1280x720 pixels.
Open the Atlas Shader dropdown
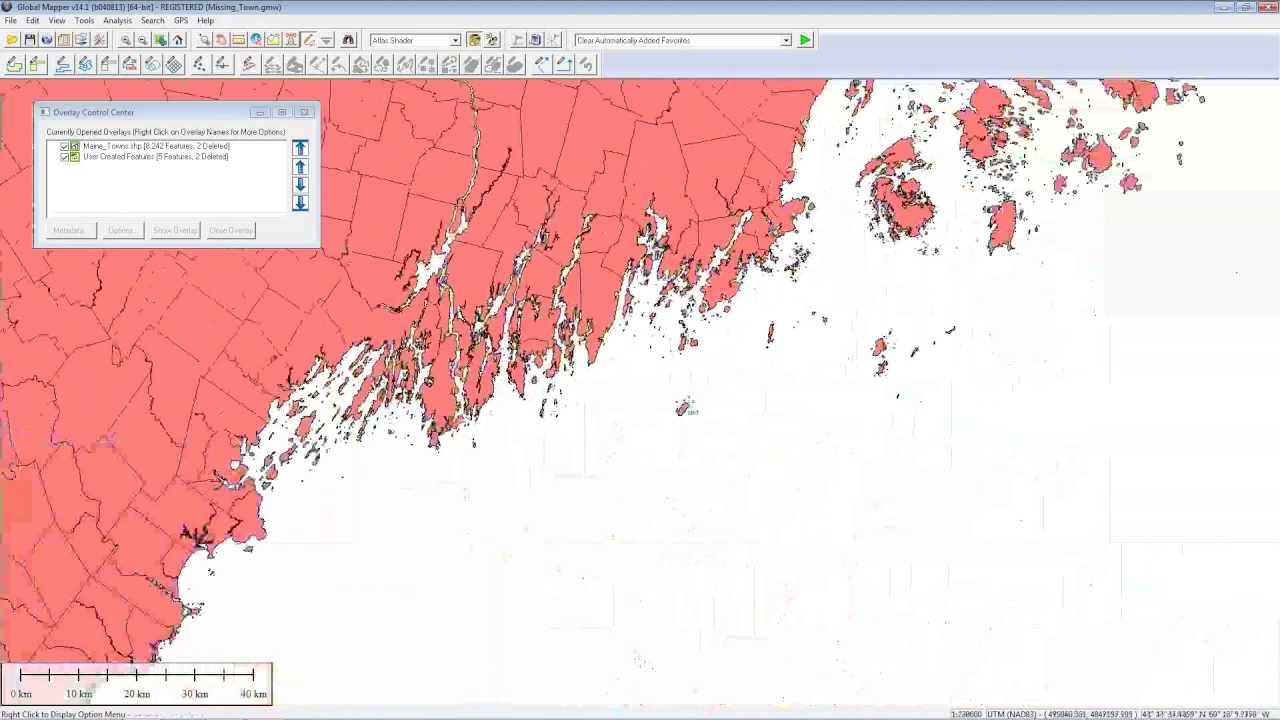(455, 40)
